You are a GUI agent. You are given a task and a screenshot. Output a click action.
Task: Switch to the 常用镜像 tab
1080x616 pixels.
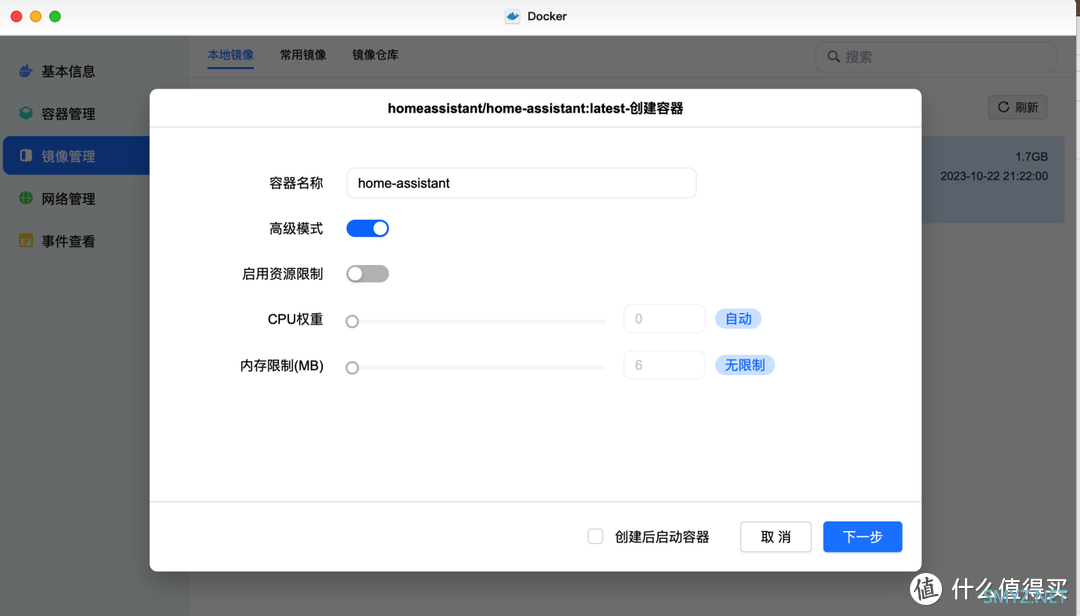303,54
